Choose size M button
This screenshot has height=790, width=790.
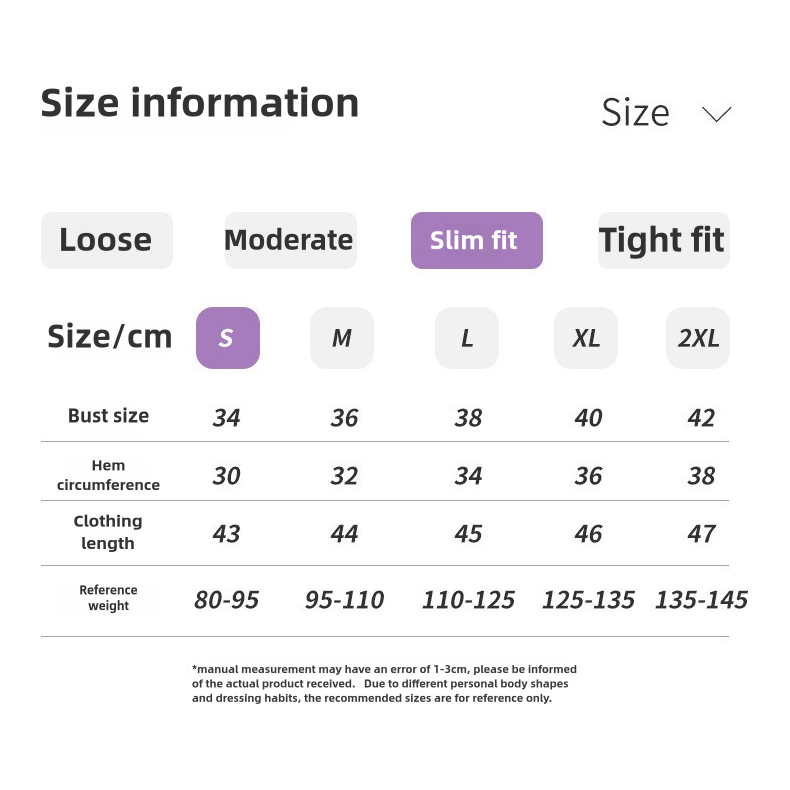tap(342, 338)
